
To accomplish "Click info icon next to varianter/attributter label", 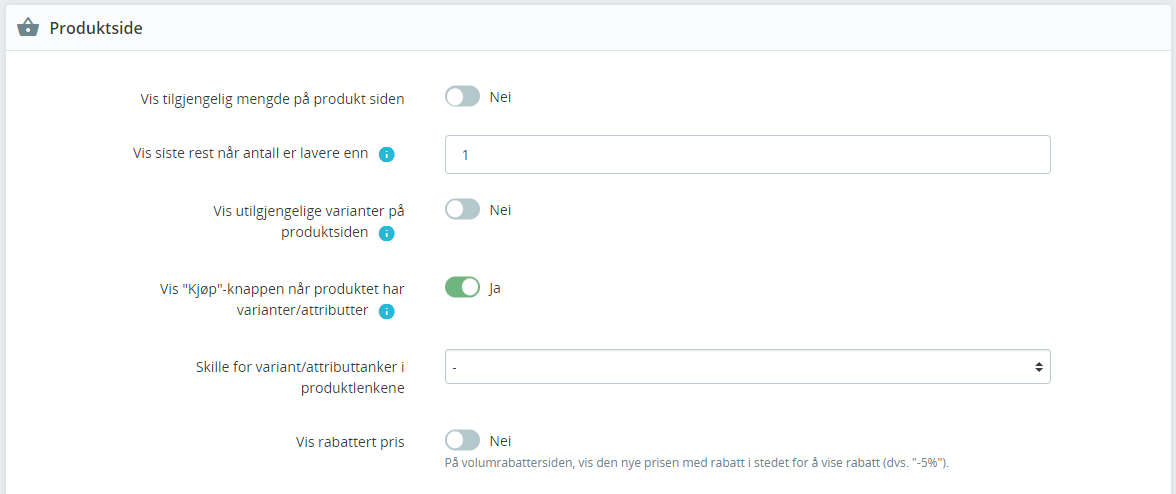I will click(x=386, y=311).
